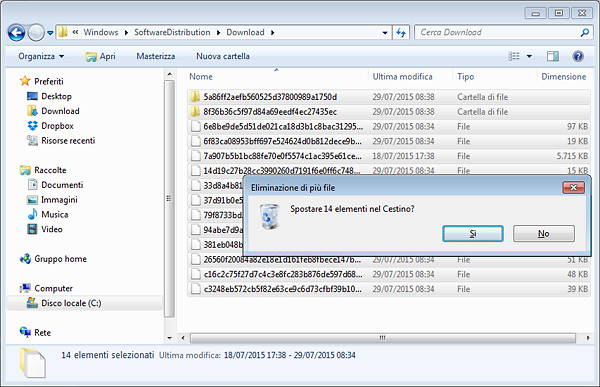The width and height of the screenshot is (600, 387).
Task: Select file starting with c16c2c75f27d
Action: (x=389, y=274)
